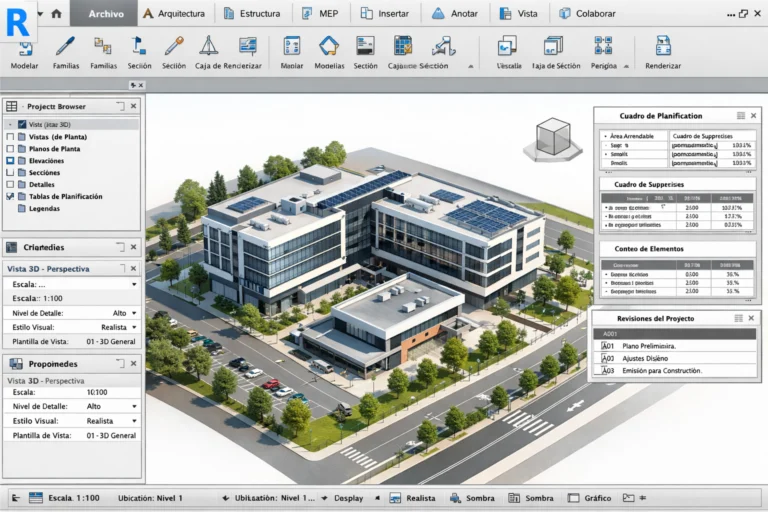Select the compass-shaped drafting icon
The height and width of the screenshot is (512, 768).
click(x=209, y=46)
